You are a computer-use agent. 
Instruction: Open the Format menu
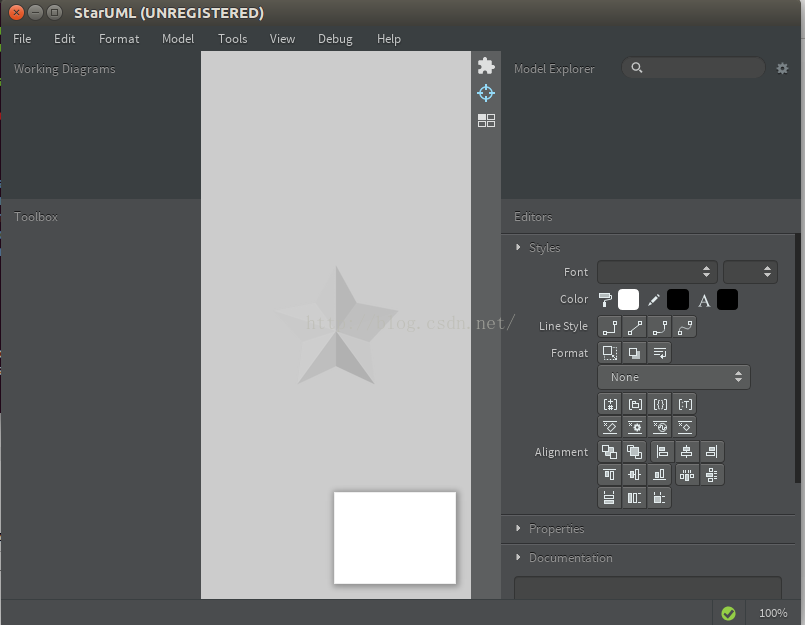[119, 39]
